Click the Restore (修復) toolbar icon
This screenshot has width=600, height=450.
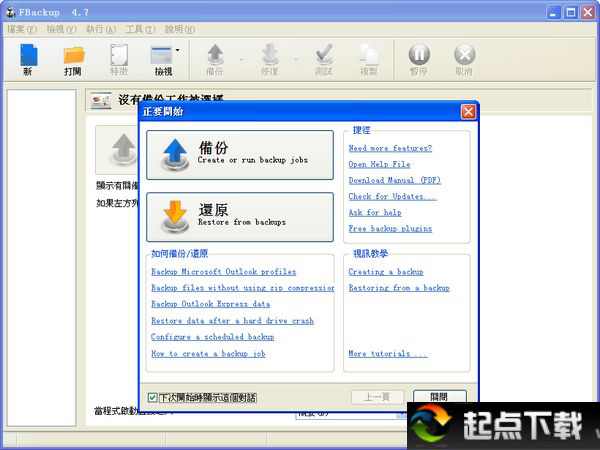coord(270,59)
